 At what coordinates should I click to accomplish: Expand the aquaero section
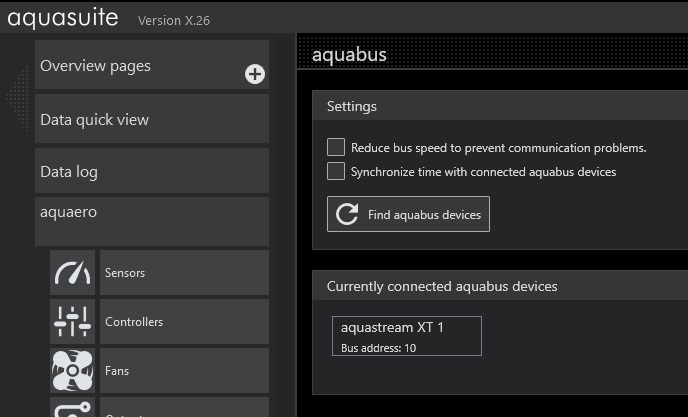pos(152,213)
